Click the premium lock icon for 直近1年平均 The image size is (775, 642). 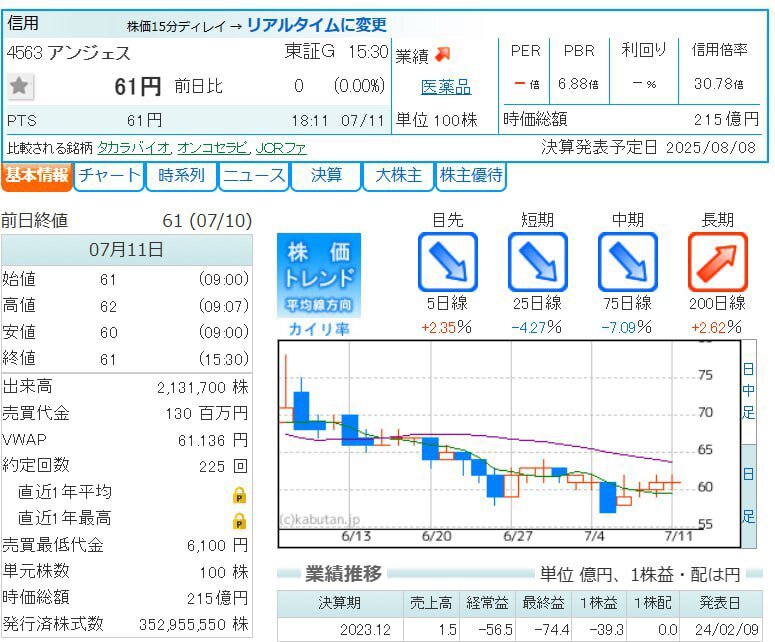point(239,495)
